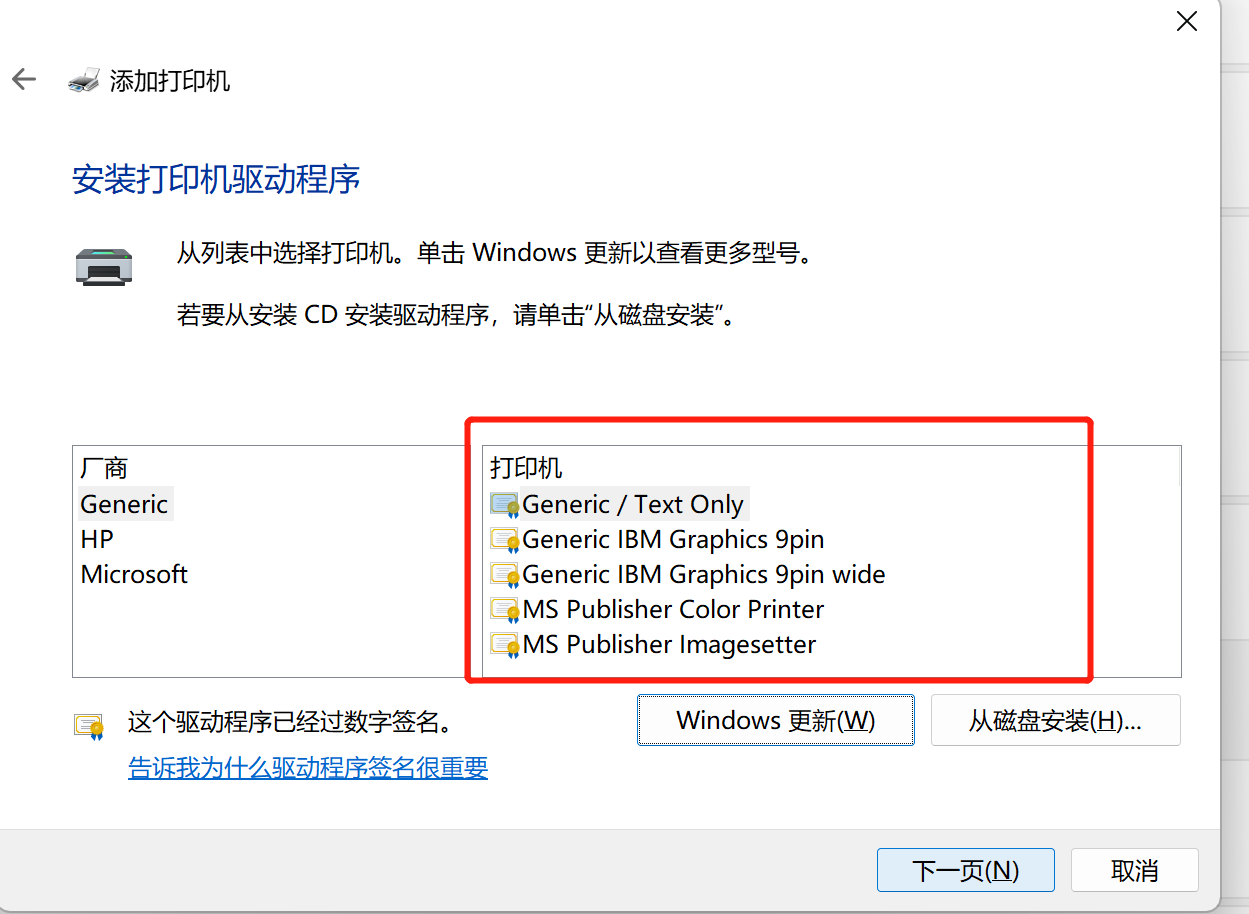
Task: Choose Generic IBM Graphics 9pin wide printer
Action: (x=703, y=575)
